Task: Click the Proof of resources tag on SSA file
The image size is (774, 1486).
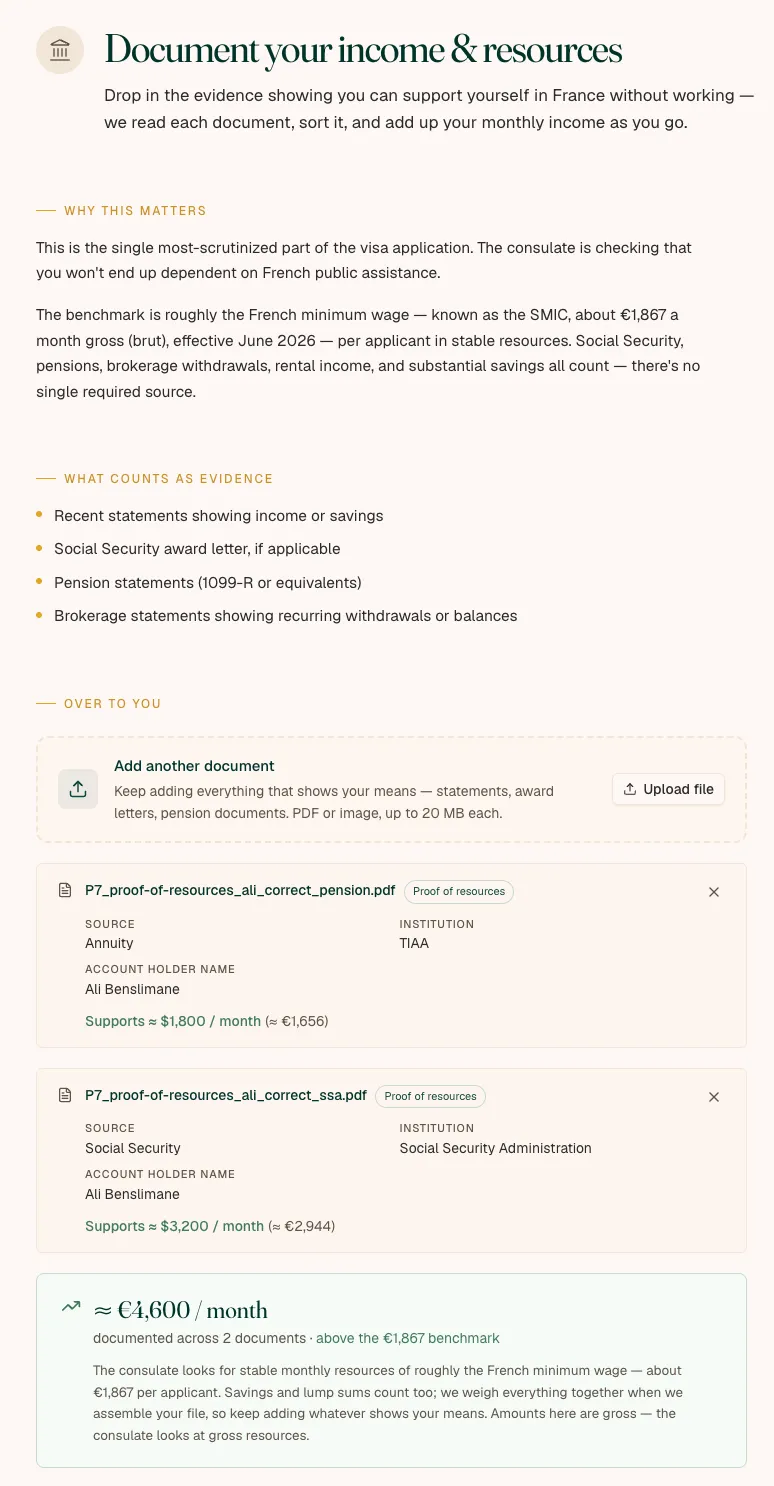Action: click(x=430, y=1096)
